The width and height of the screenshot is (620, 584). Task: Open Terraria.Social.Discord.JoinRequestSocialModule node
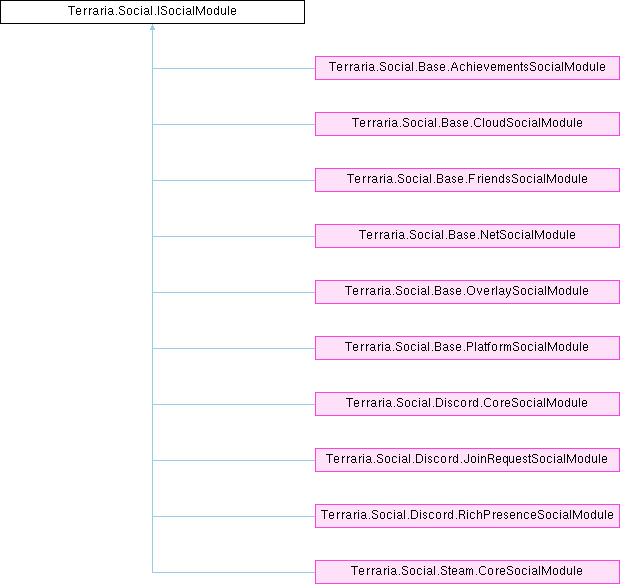click(467, 460)
